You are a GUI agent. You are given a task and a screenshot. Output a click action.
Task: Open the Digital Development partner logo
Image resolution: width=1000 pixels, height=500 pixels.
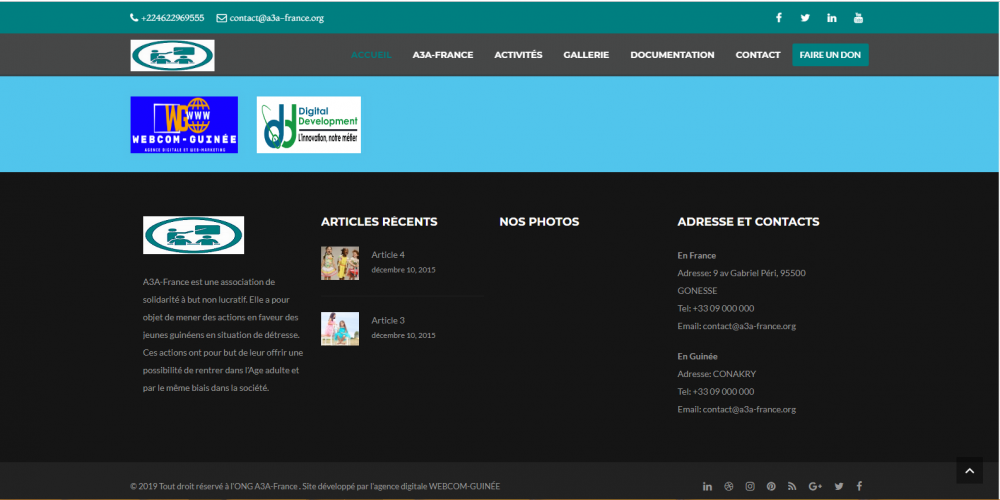[x=309, y=125]
